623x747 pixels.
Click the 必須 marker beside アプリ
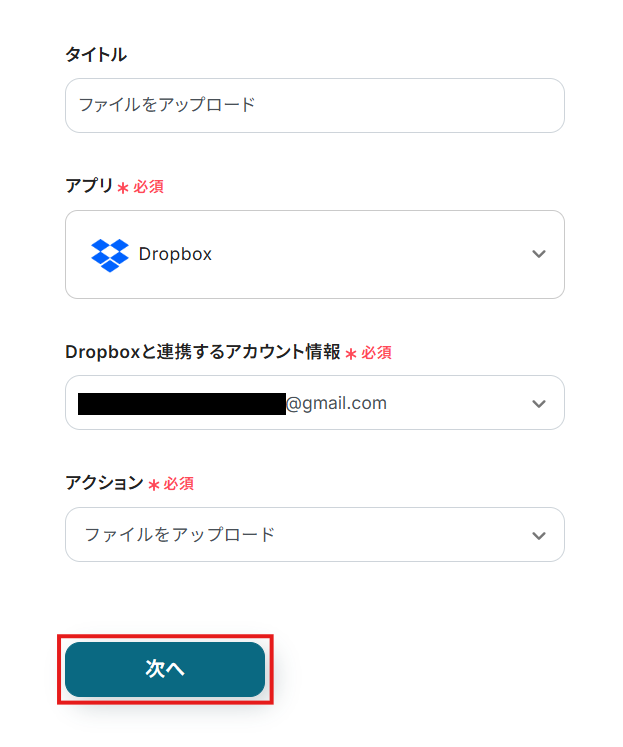tap(149, 187)
